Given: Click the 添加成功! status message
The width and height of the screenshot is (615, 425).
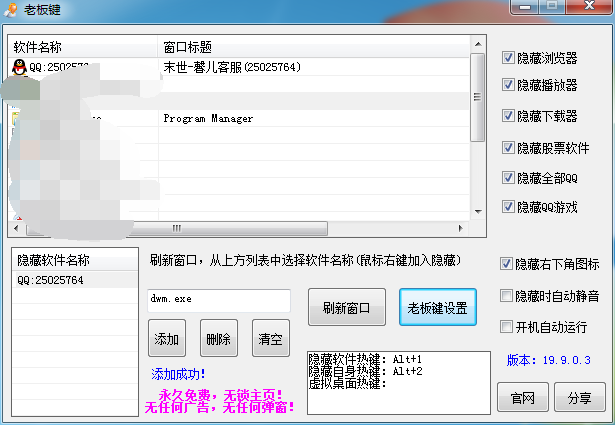Looking at the screenshot, I should [178, 374].
